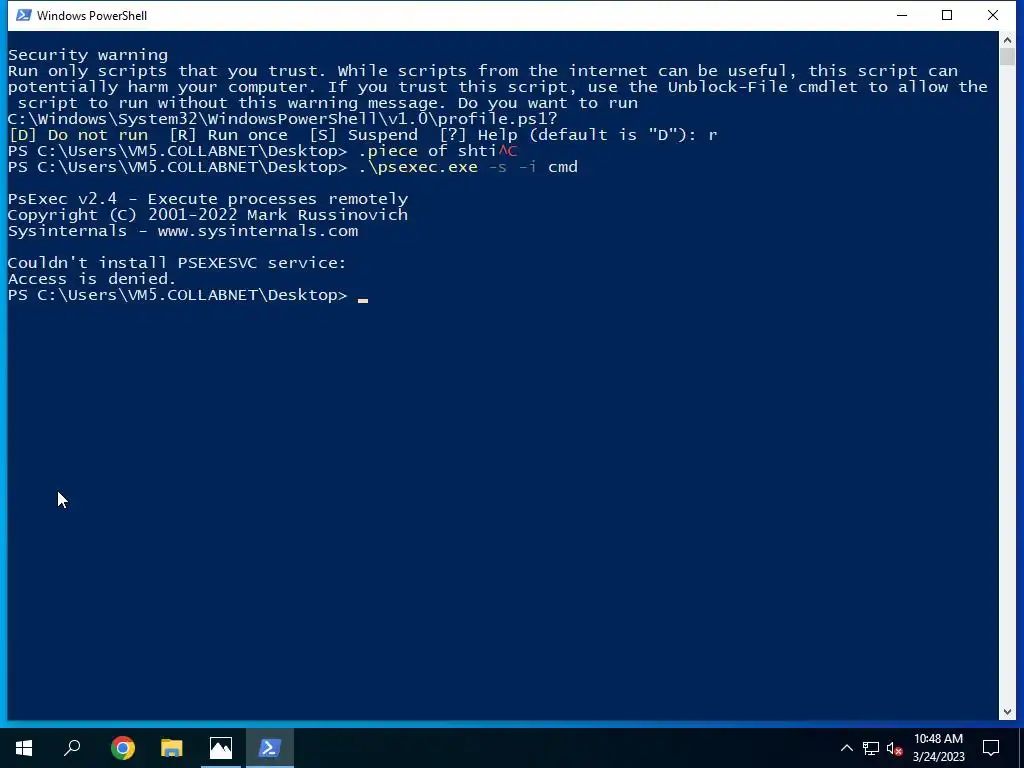Open the Photos app taskbar icon
1024x768 pixels.
coord(221,748)
